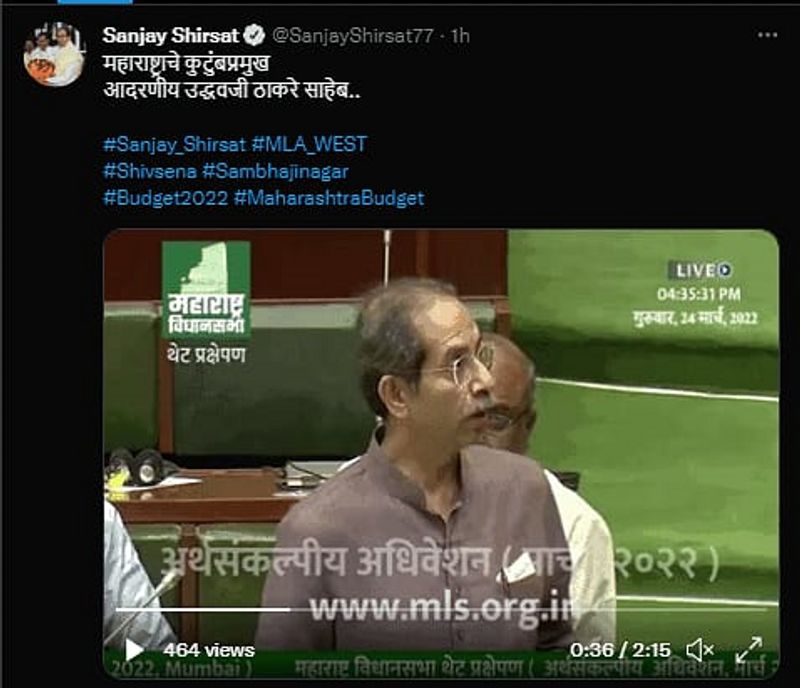Viewport: 800px width, 688px height.
Task: Click the 1h tweet timestamp
Action: pyautogui.click(x=460, y=36)
